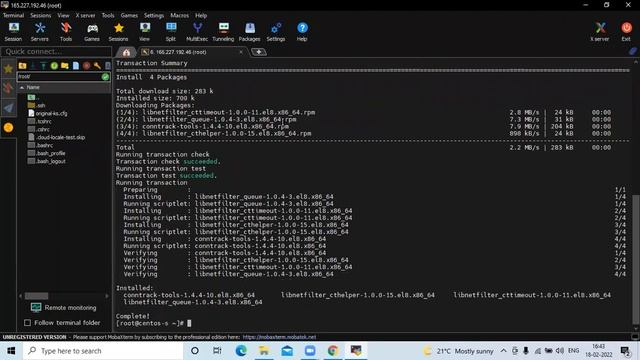The height and width of the screenshot is (360, 640).
Task: Launch MultiExec mode
Action: pyautogui.click(x=197, y=32)
